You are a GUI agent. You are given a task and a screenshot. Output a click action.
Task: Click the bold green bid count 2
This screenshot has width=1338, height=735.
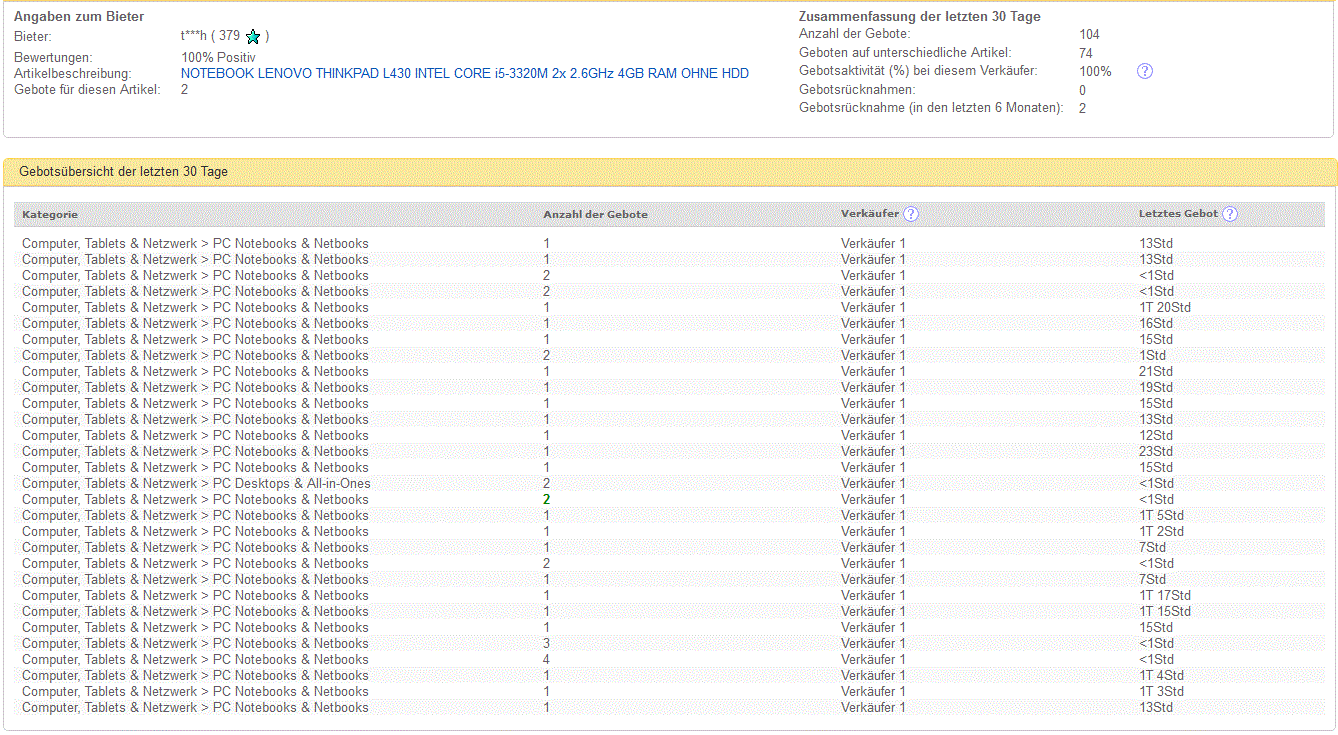pos(546,499)
